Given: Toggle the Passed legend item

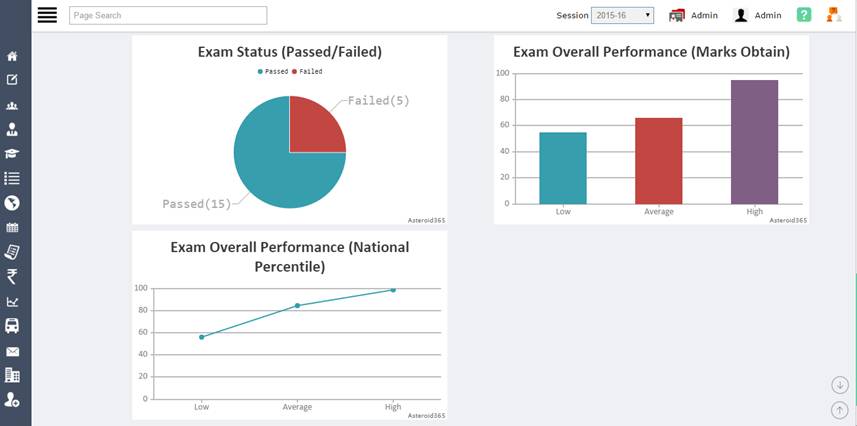Looking at the screenshot, I should tap(273, 72).
